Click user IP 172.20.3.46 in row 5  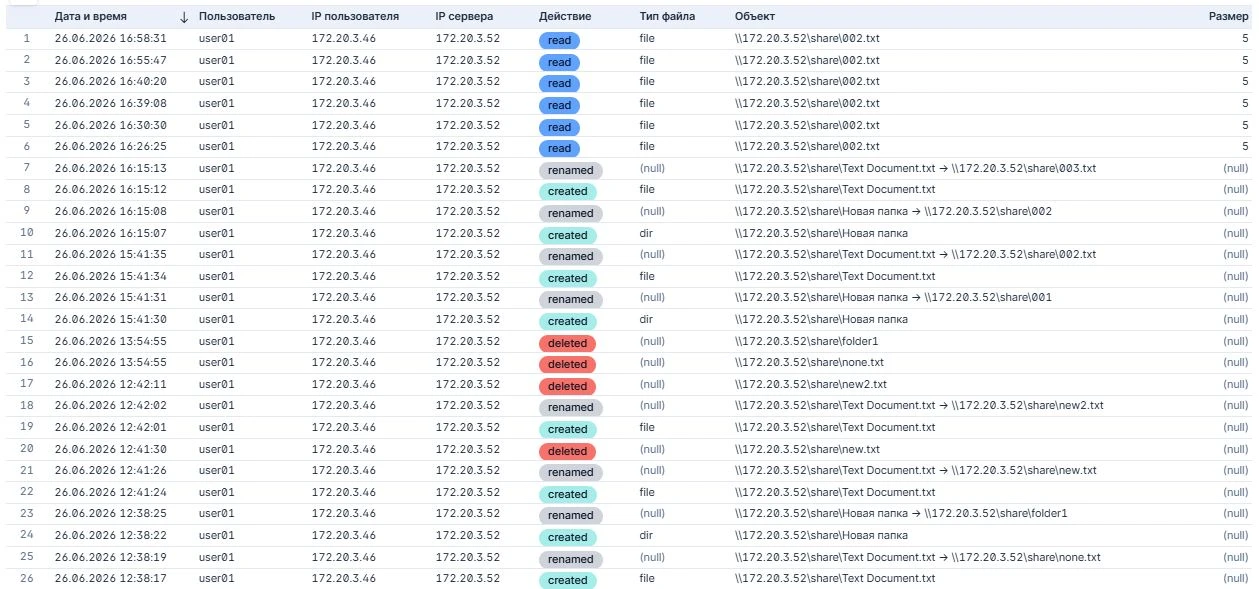(344, 125)
